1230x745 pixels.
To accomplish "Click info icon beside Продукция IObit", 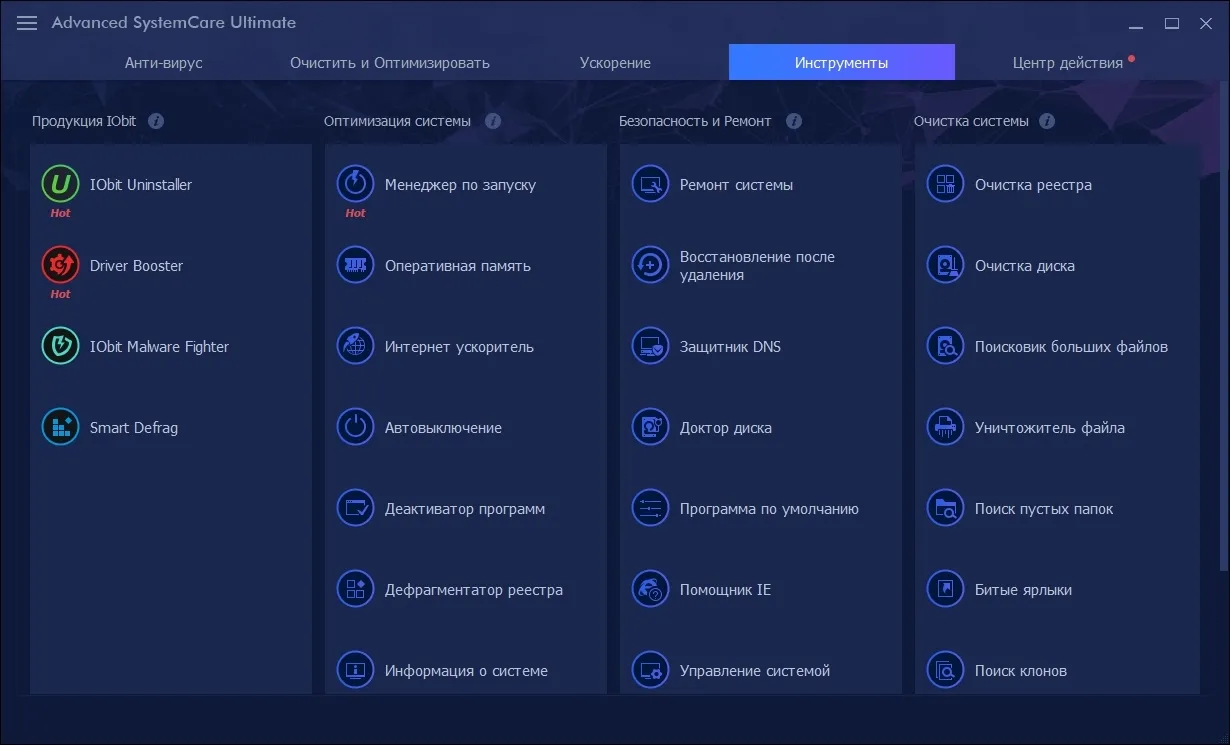I will click(x=156, y=121).
